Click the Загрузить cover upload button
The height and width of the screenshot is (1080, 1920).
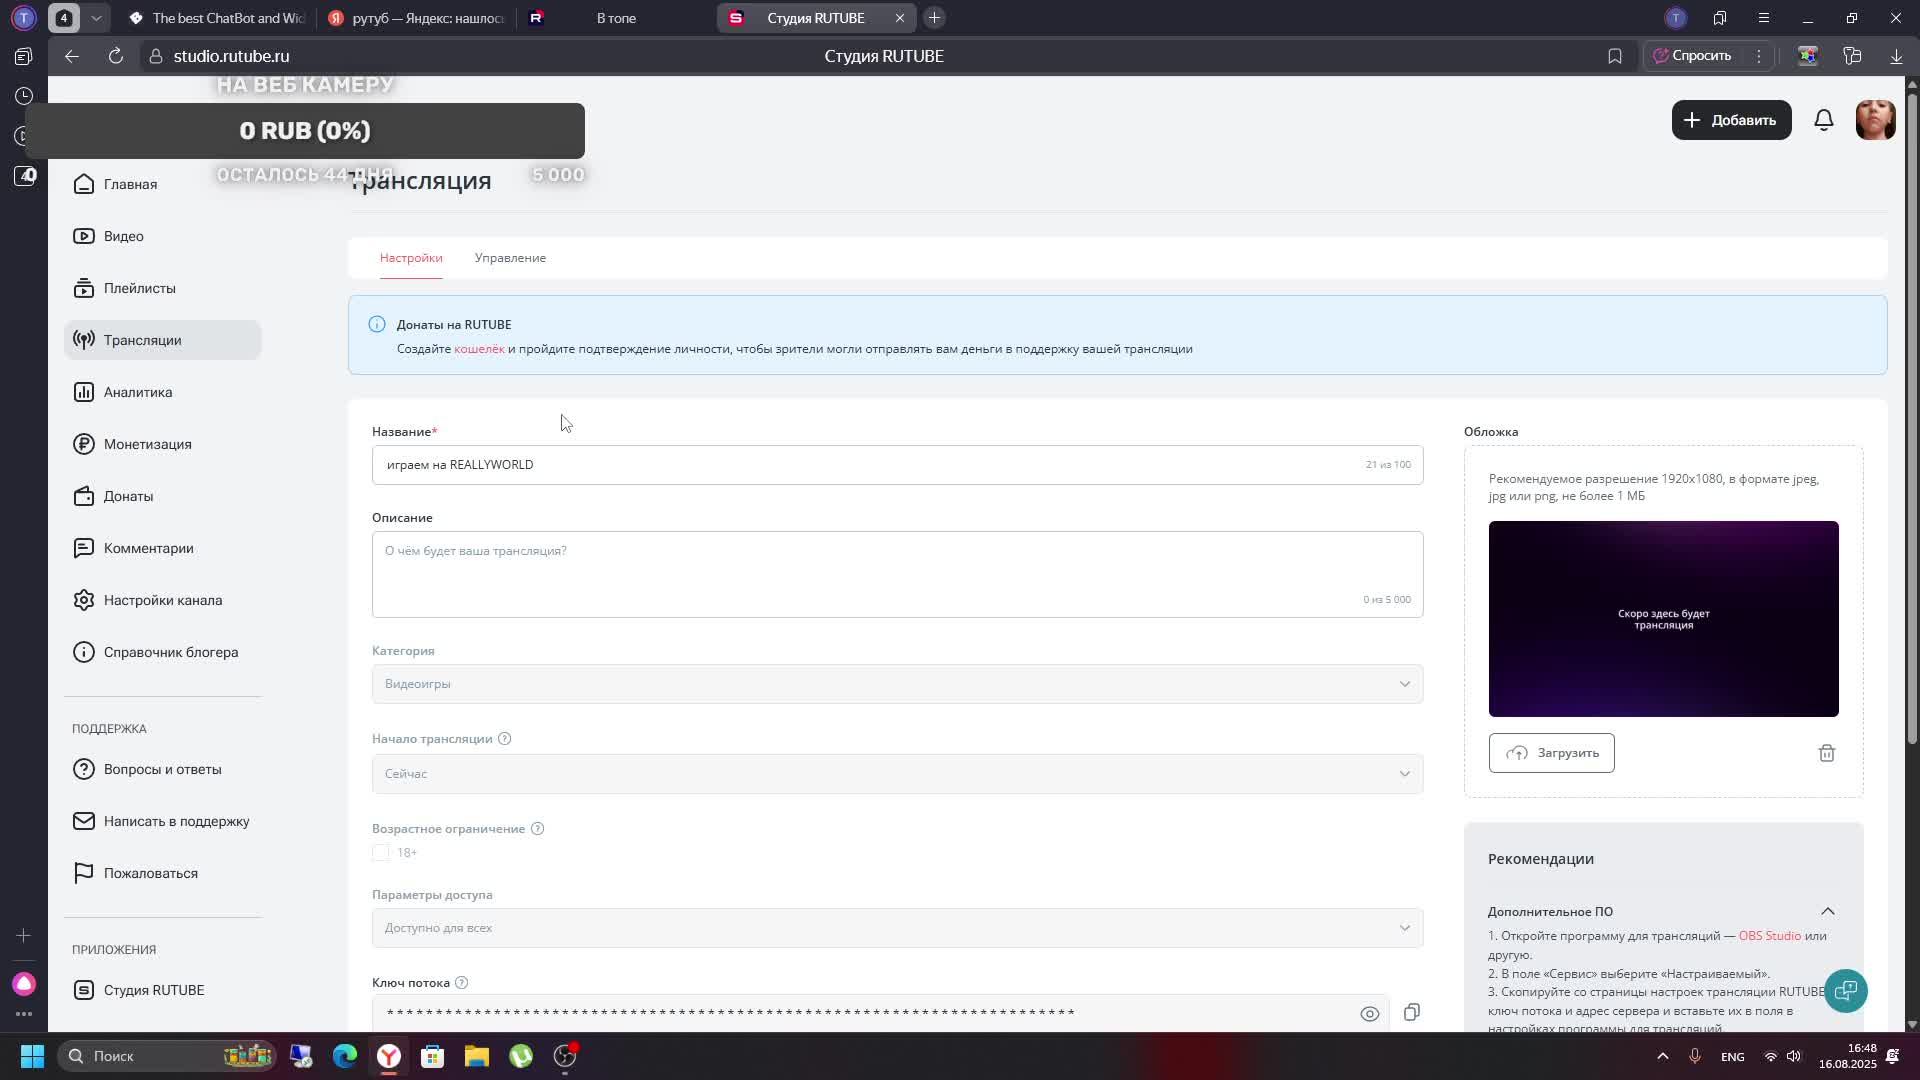1551,753
